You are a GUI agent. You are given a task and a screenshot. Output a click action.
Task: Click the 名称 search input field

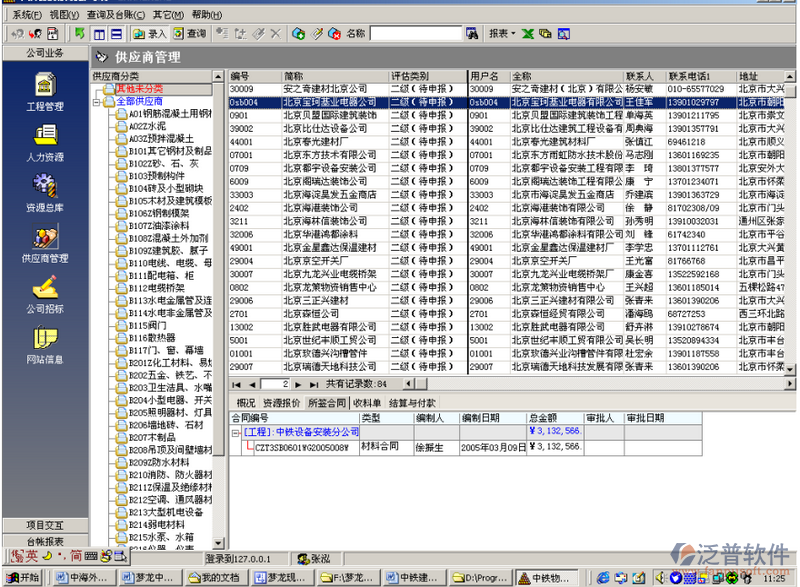pyautogui.click(x=415, y=34)
